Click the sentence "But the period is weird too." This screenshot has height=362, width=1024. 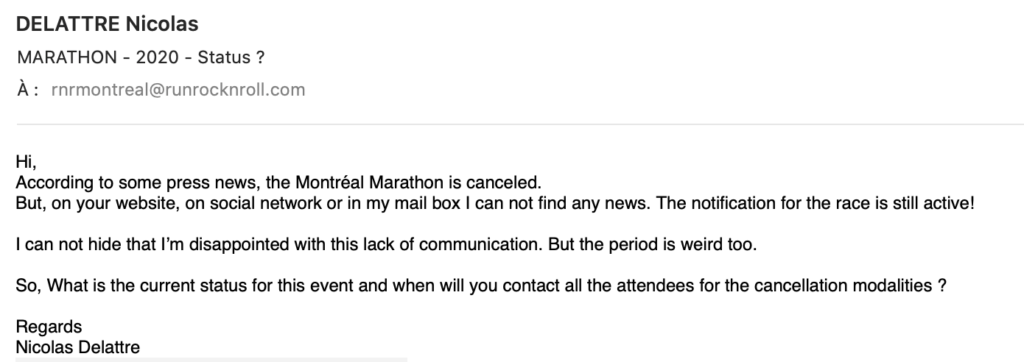[652, 244]
